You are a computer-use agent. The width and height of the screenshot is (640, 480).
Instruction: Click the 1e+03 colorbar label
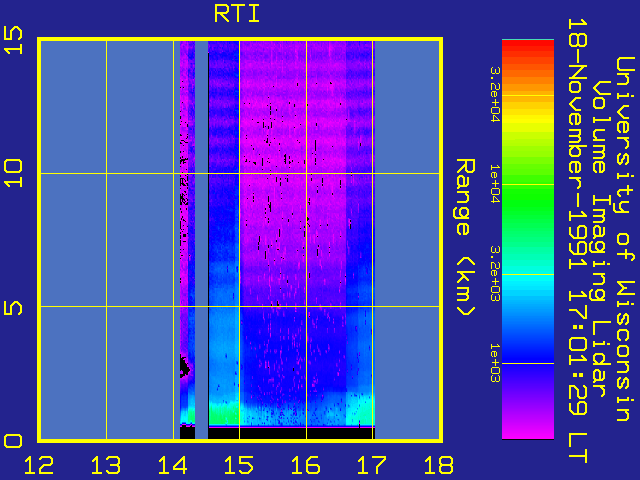pyautogui.click(x=495, y=363)
